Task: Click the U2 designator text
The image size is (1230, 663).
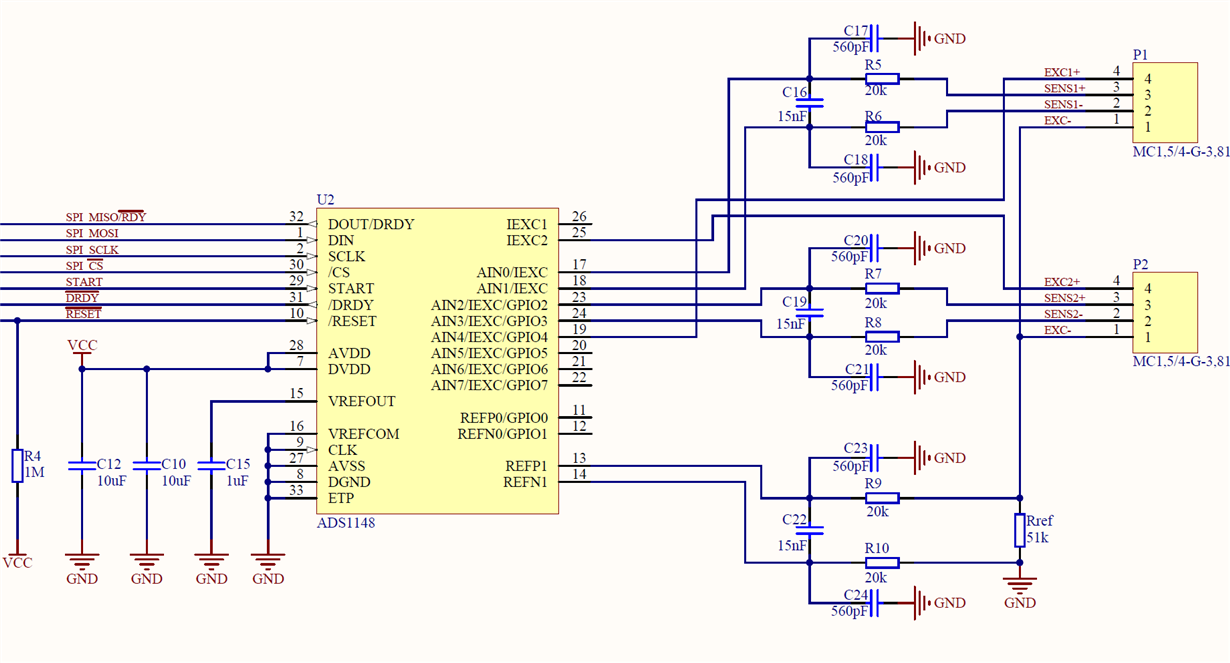Action: click(x=325, y=200)
